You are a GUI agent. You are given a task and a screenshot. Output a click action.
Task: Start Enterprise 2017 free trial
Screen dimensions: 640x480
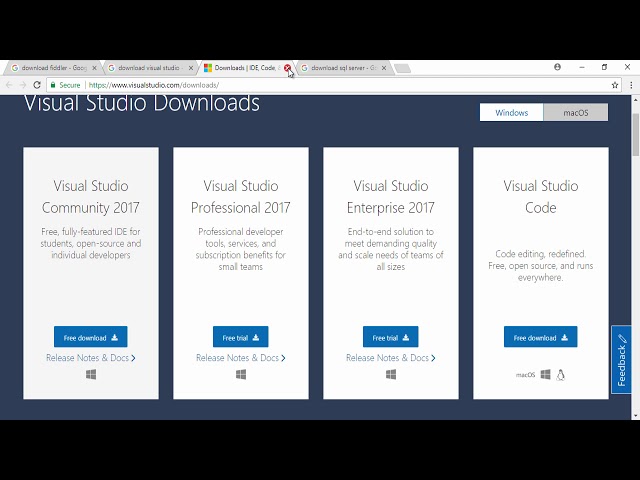click(x=391, y=337)
